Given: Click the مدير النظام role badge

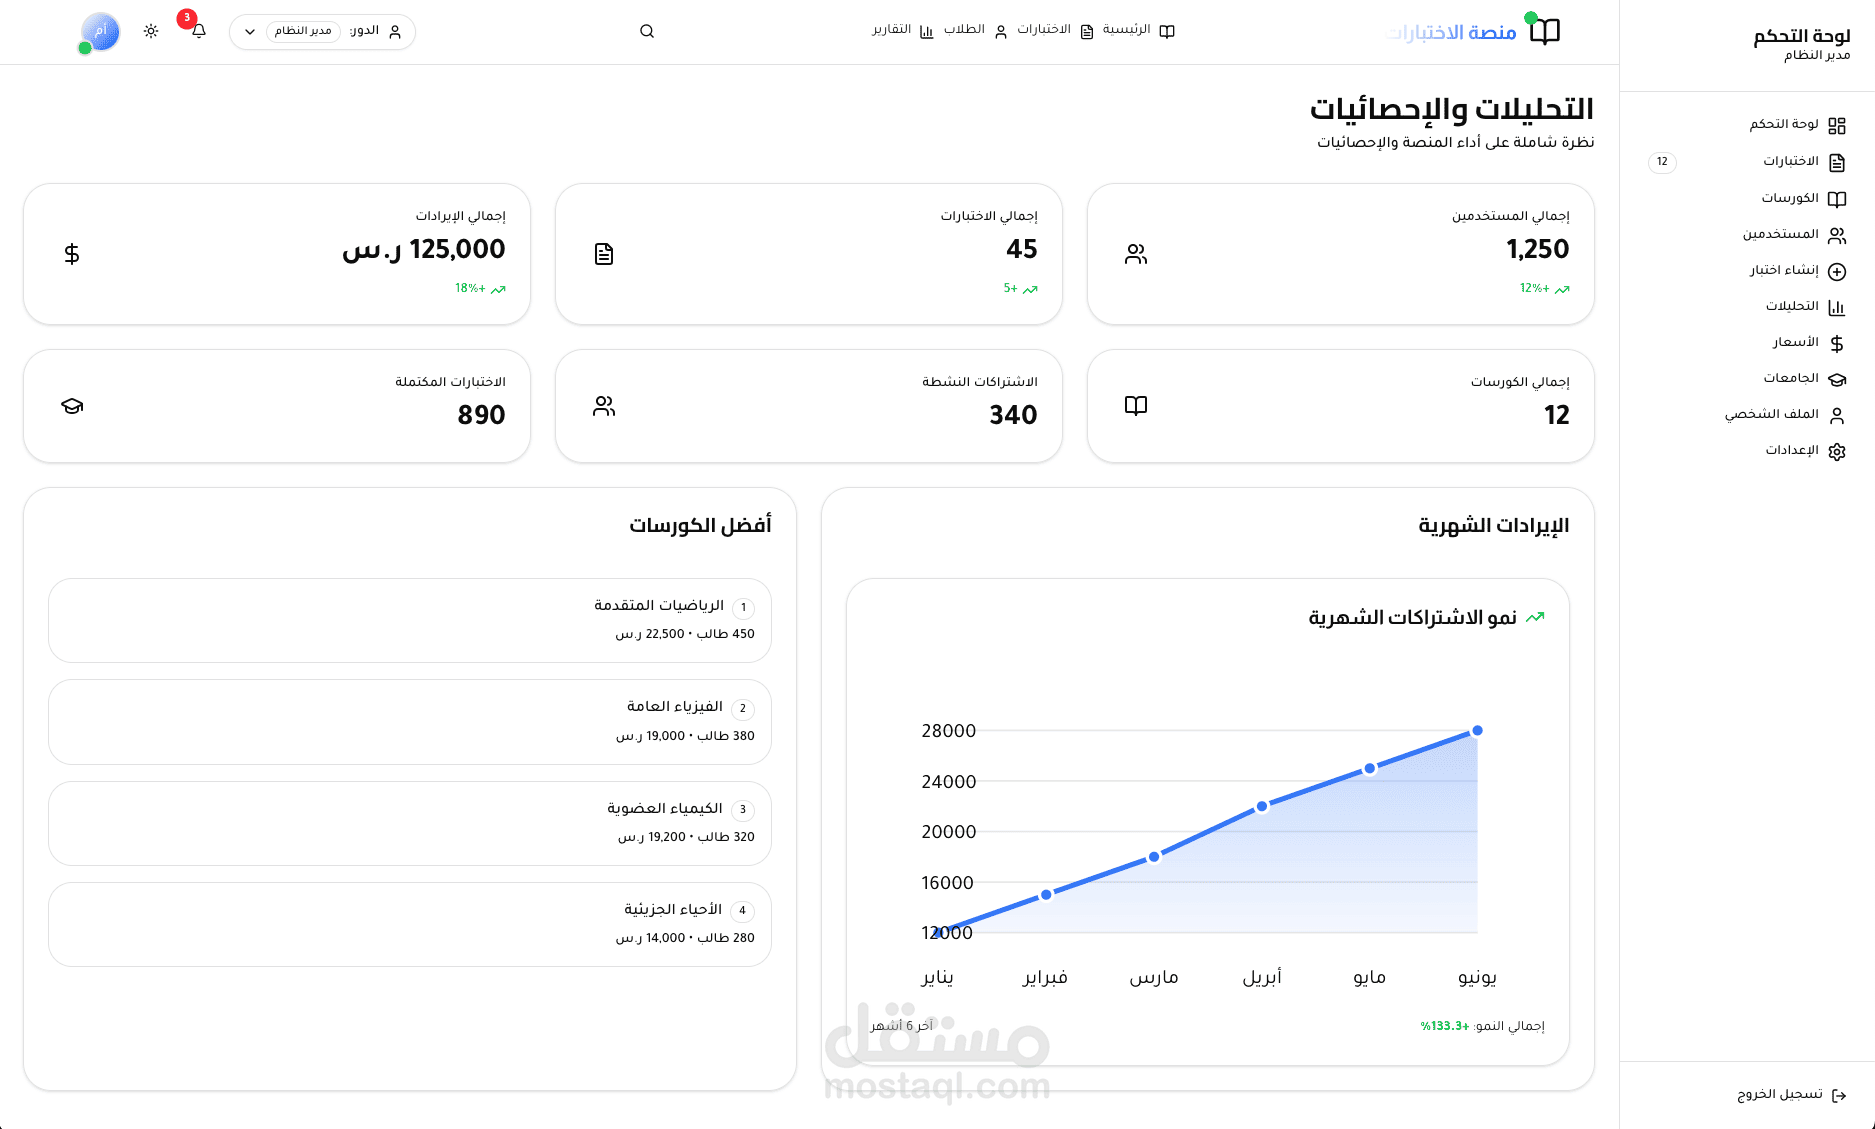Looking at the screenshot, I should pyautogui.click(x=303, y=31).
